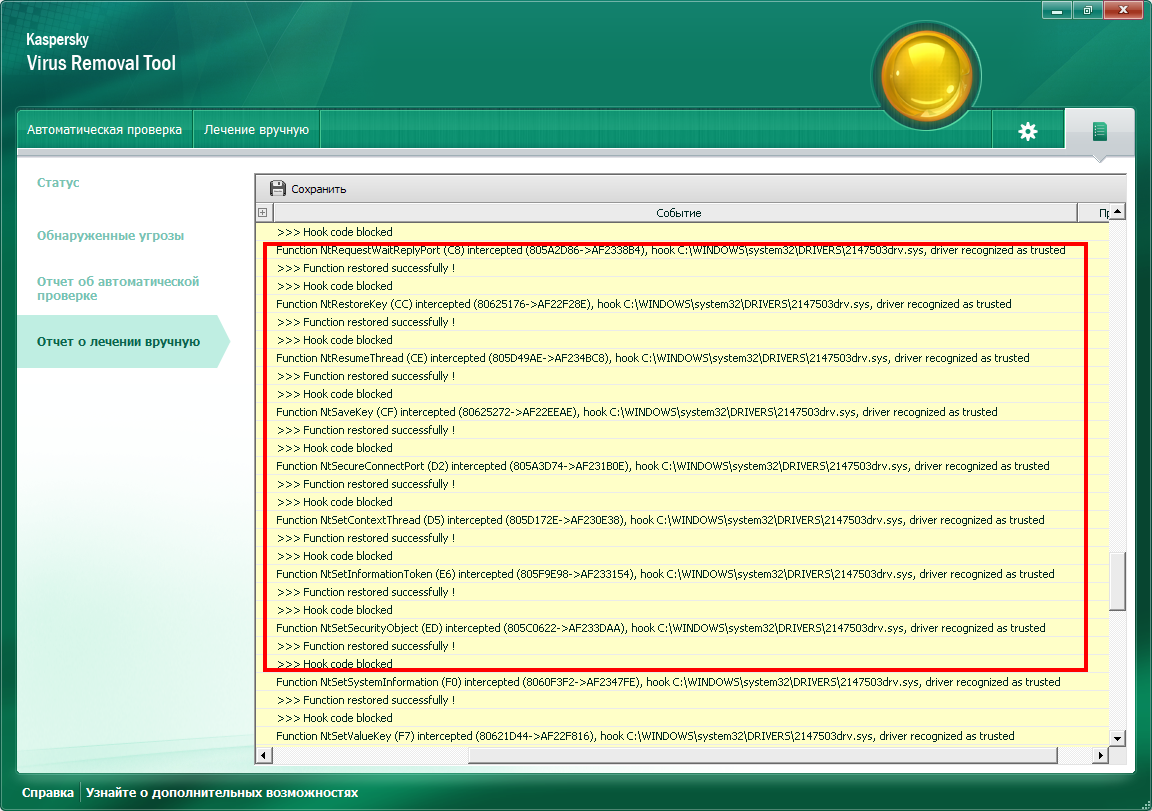1152x811 pixels.
Task: Click the yellow status orb indicator
Action: tap(926, 76)
